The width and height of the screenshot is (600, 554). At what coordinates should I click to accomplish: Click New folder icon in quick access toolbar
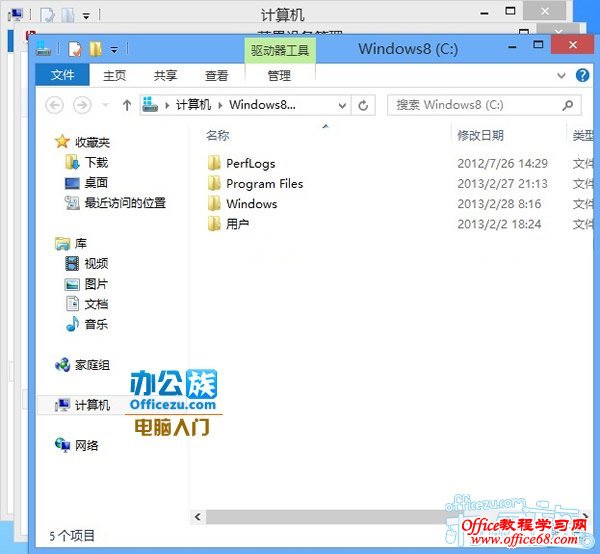(96, 49)
